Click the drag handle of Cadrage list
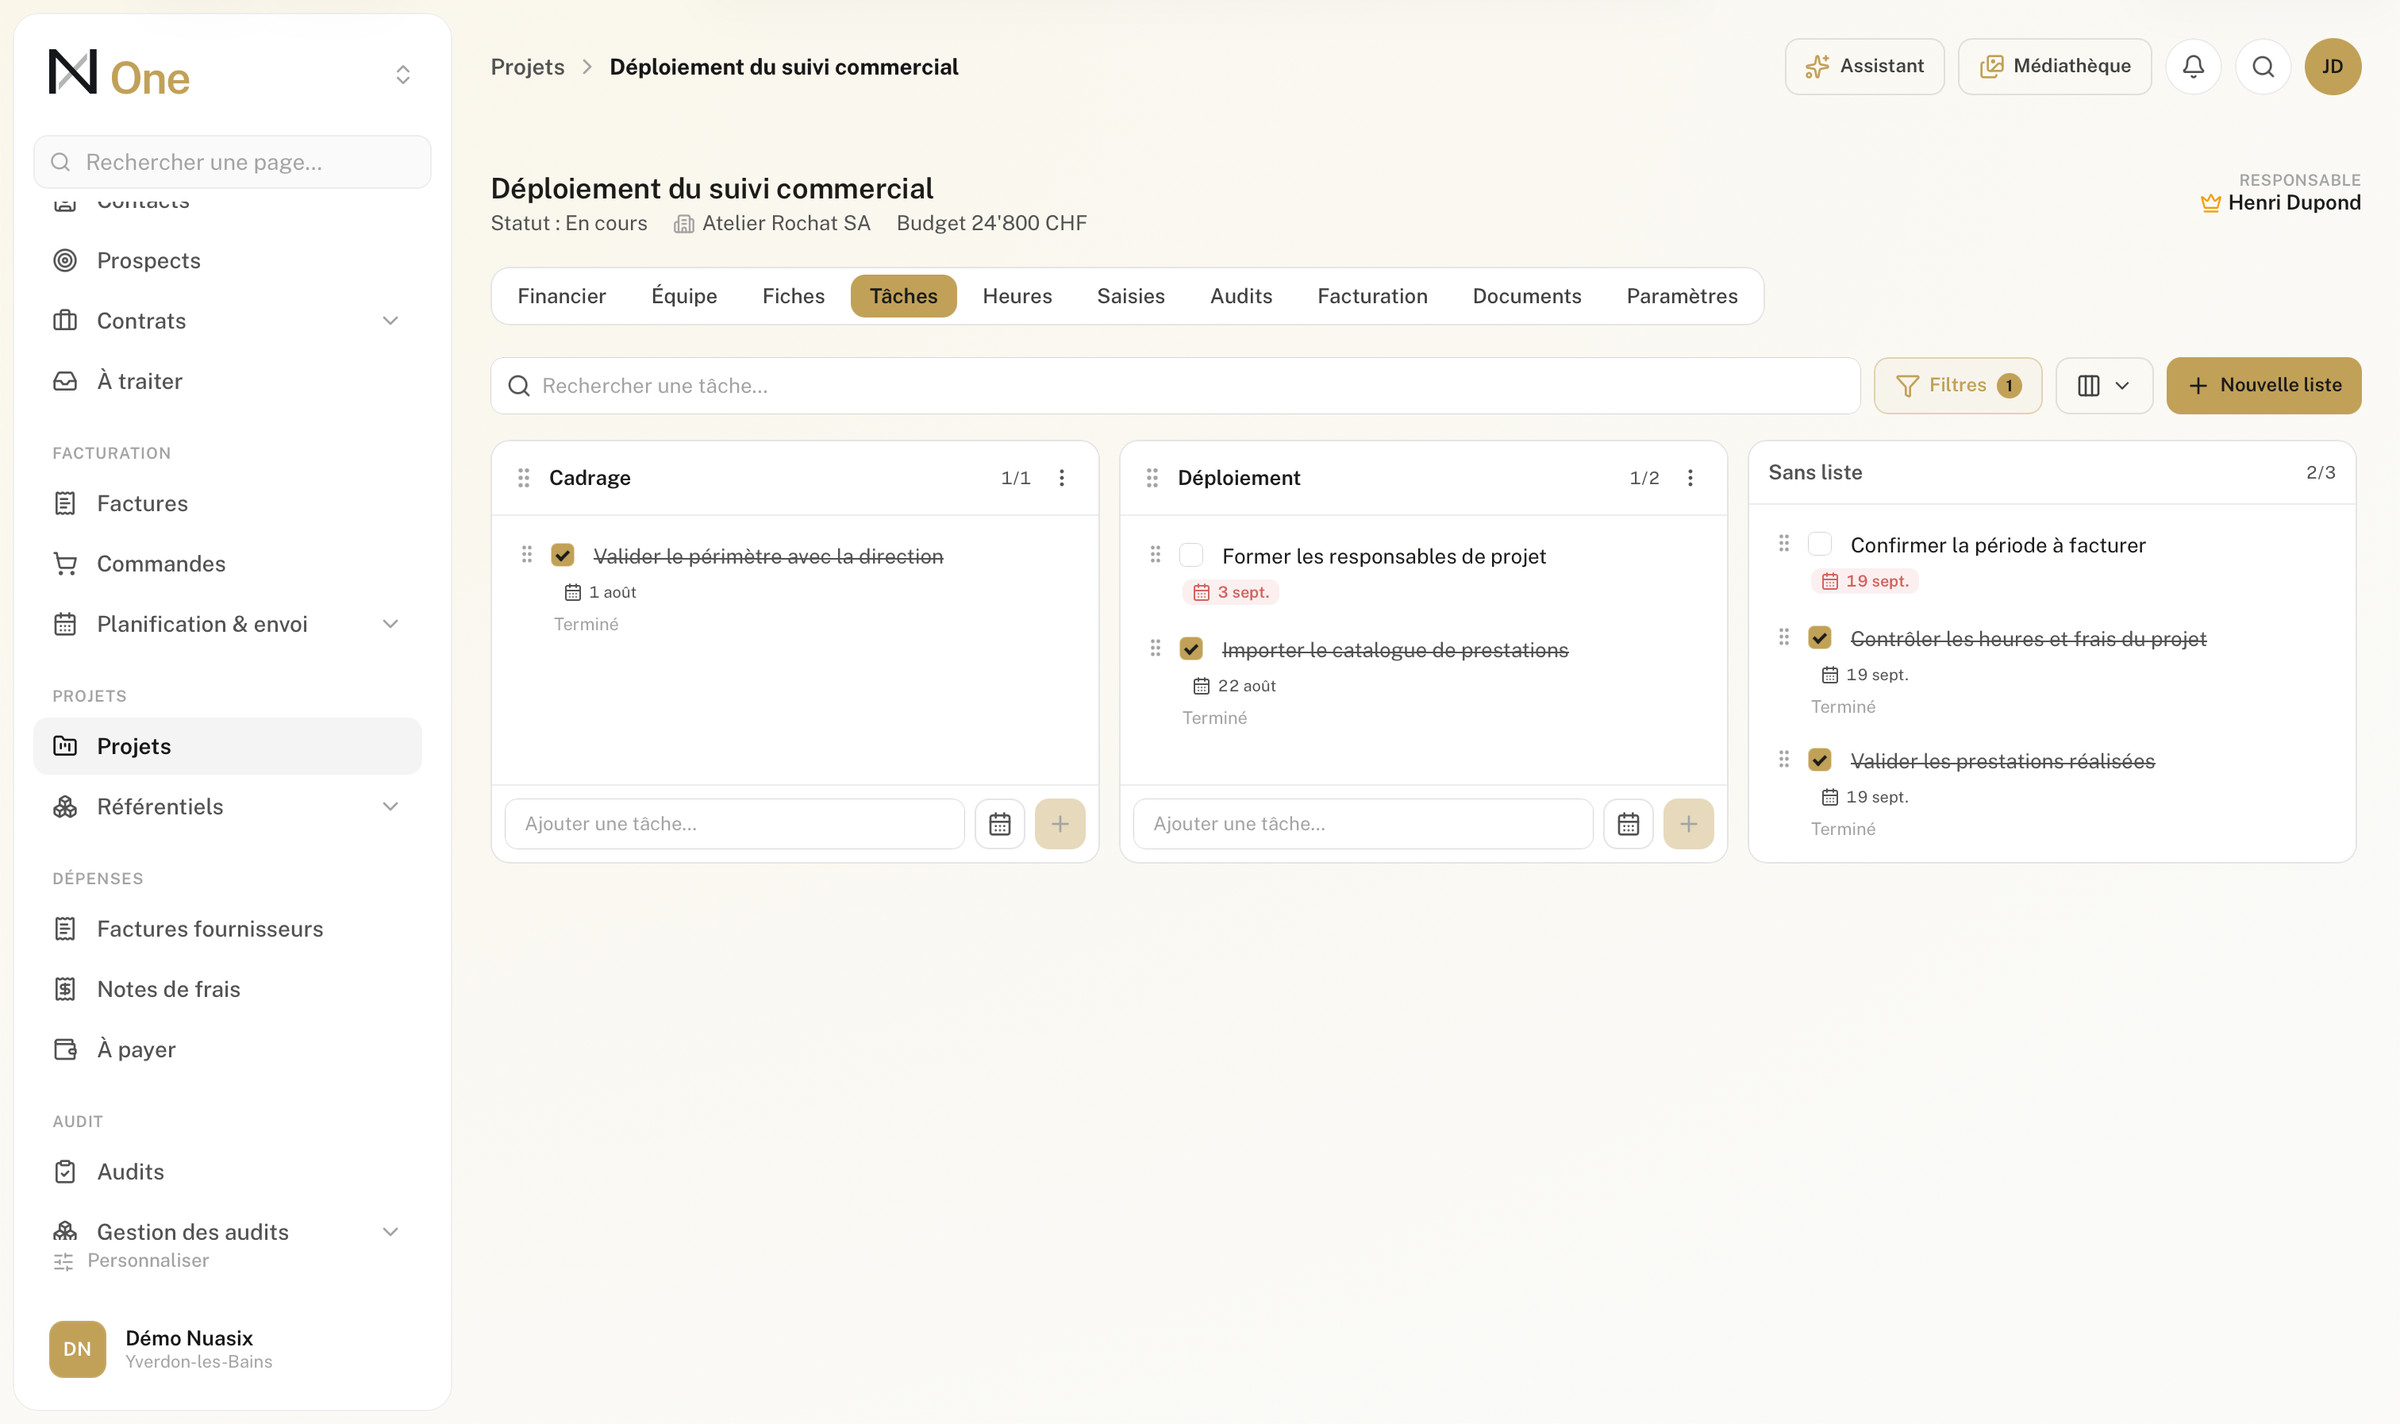The image size is (2400, 1424). [523, 478]
